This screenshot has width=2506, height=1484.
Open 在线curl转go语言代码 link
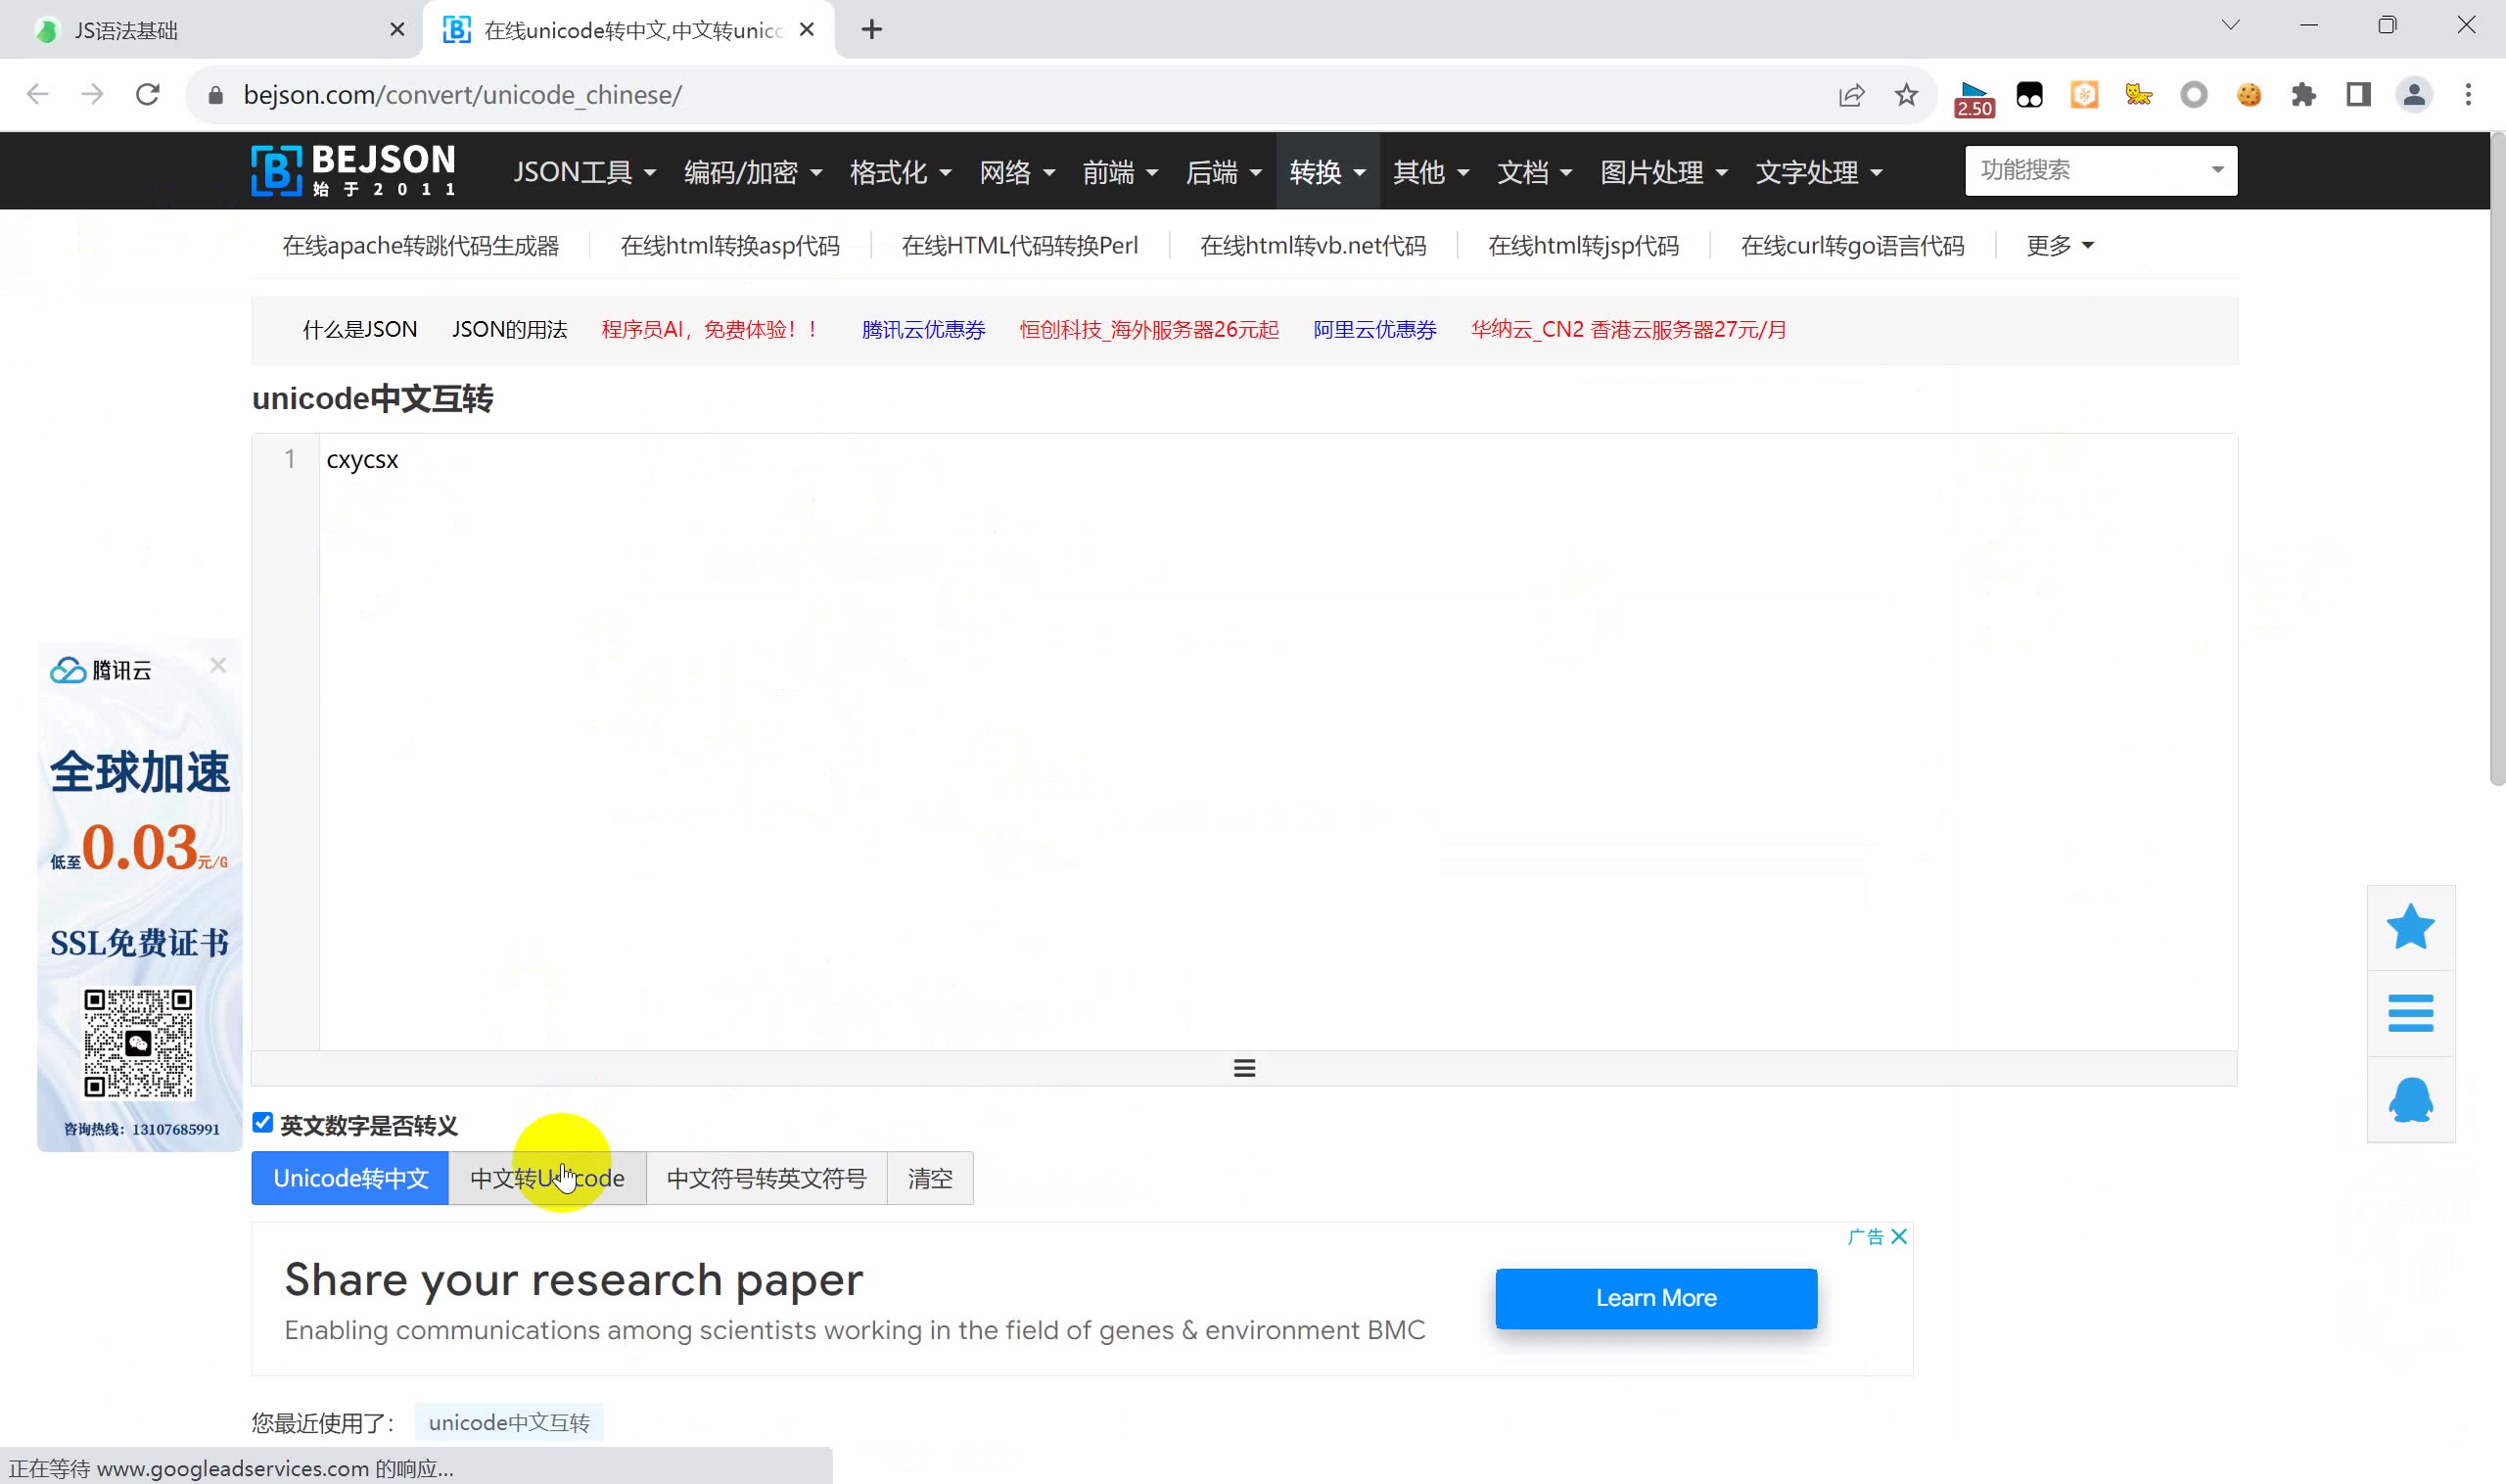[1852, 246]
